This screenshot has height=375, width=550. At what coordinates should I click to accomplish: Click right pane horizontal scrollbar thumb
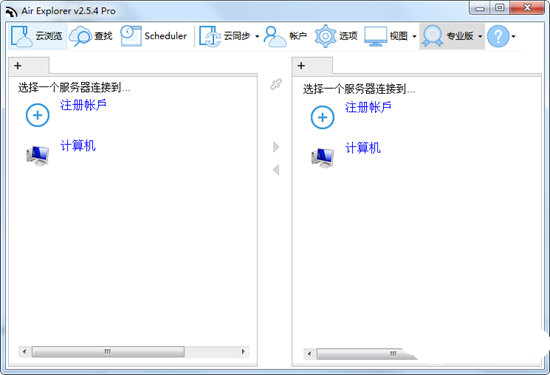pyautogui.click(x=367, y=354)
